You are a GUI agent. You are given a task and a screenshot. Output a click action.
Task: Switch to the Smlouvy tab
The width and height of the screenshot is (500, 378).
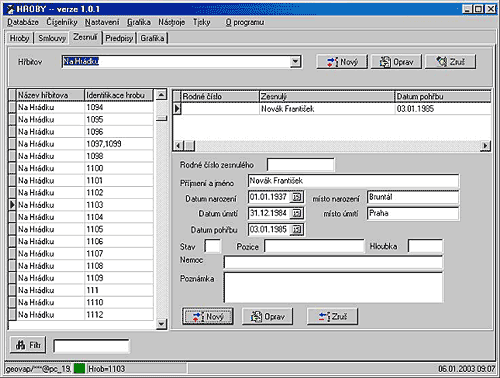click(52, 38)
